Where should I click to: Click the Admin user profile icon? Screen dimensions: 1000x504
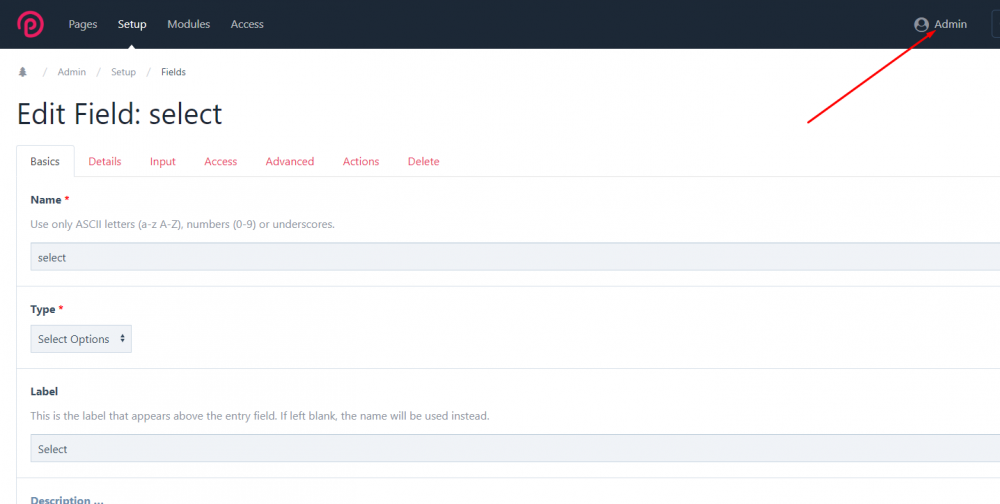pyautogui.click(x=921, y=25)
